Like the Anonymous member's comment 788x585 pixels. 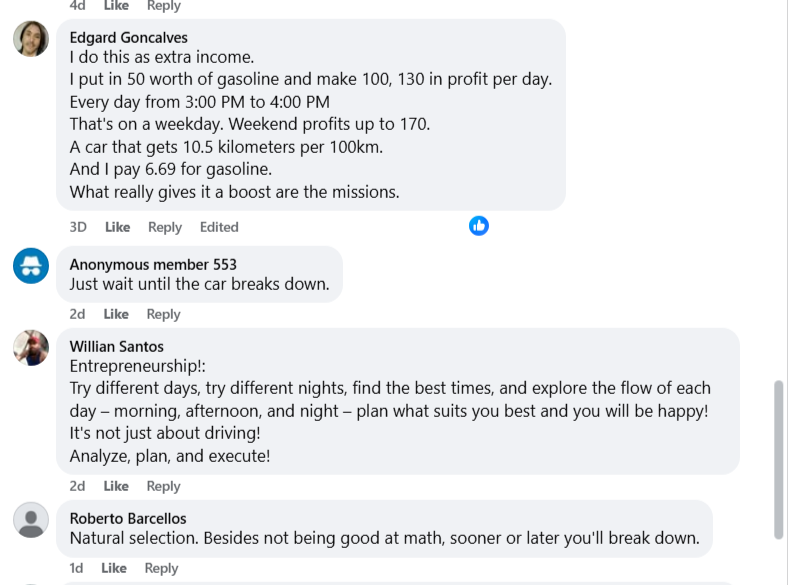[116, 314]
